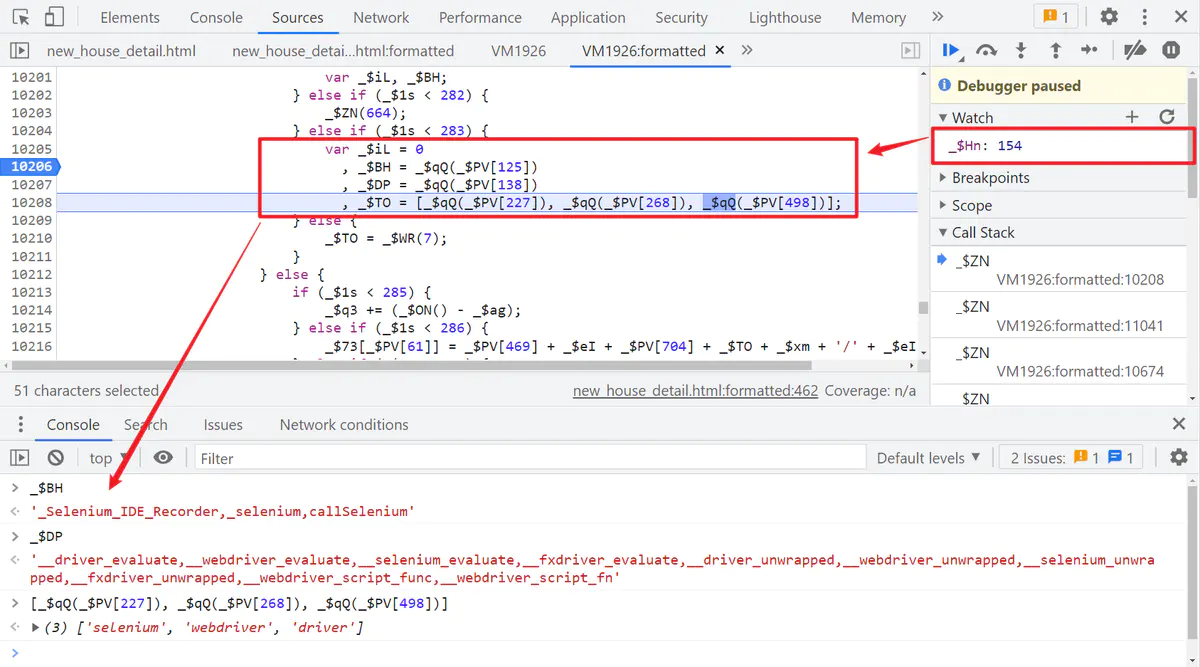Follow the new_house_detail.html:formatted:462 link
The width and height of the screenshot is (1200, 667).
695,391
